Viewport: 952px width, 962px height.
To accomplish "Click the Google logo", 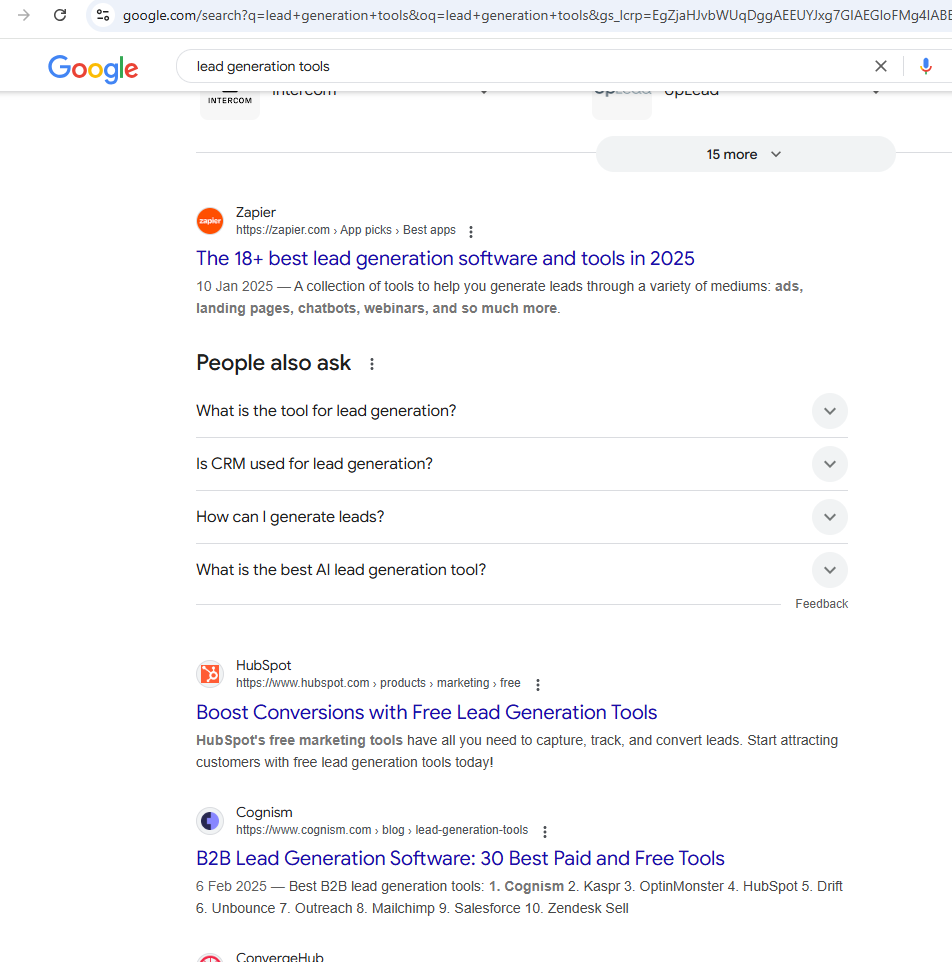I will 93,68.
